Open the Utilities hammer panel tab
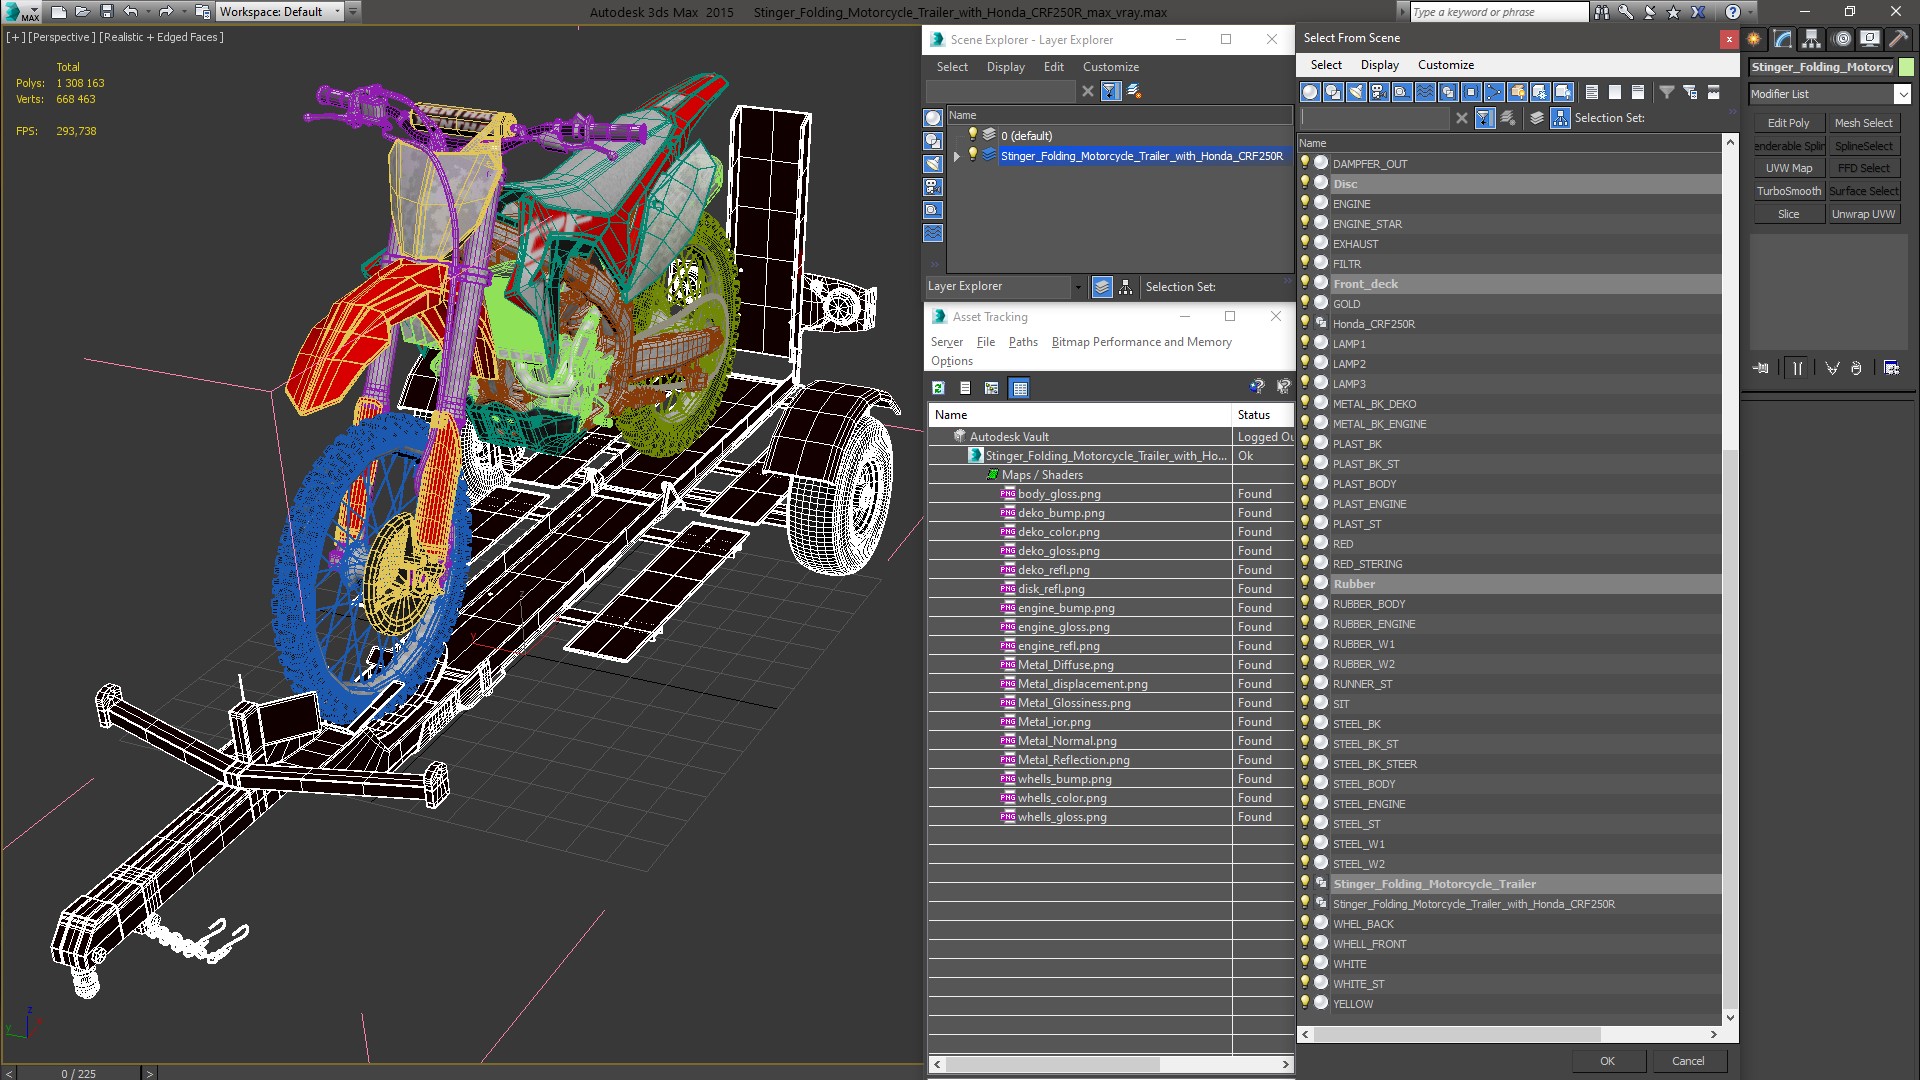The image size is (1920, 1080). [1897, 39]
